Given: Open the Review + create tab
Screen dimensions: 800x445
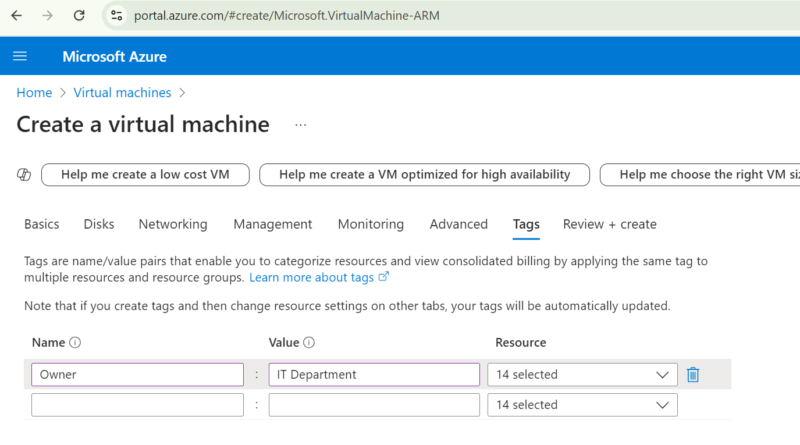Looking at the screenshot, I should (609, 224).
